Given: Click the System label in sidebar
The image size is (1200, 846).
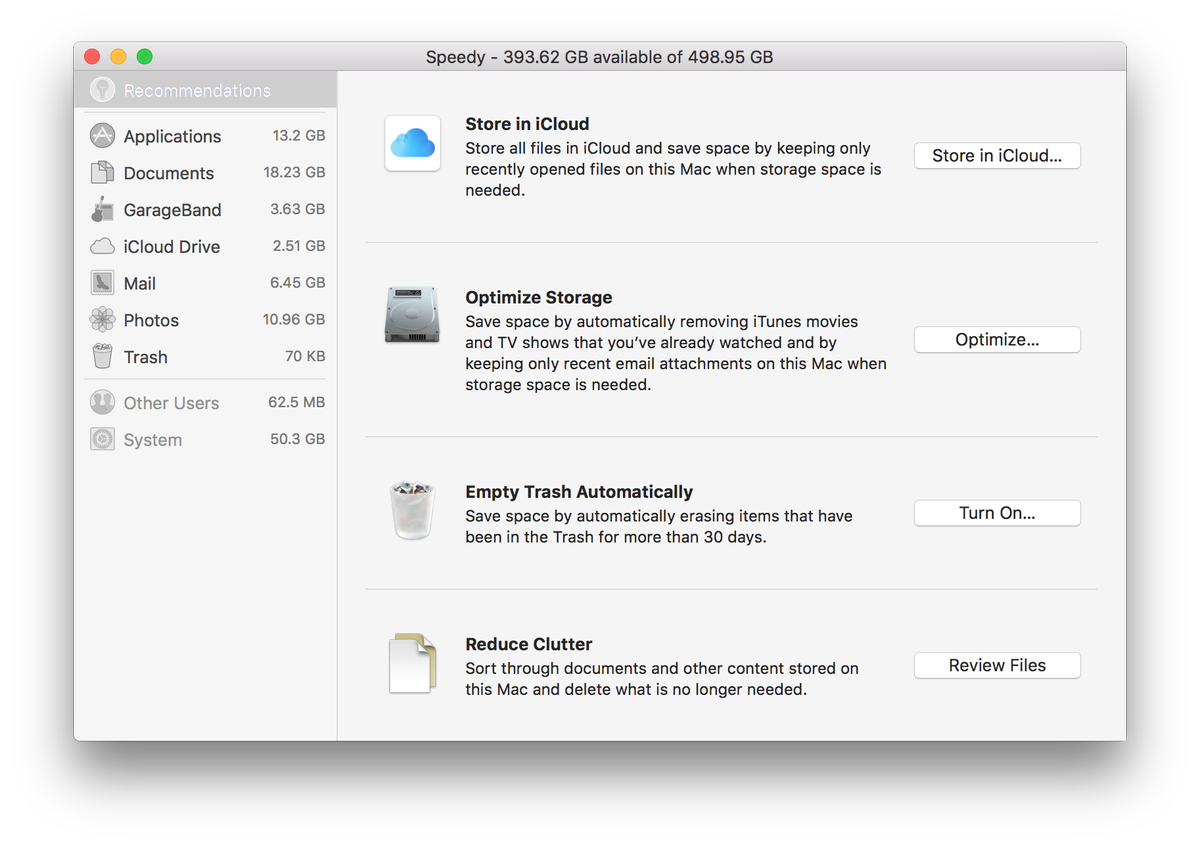Looking at the screenshot, I should (153, 440).
